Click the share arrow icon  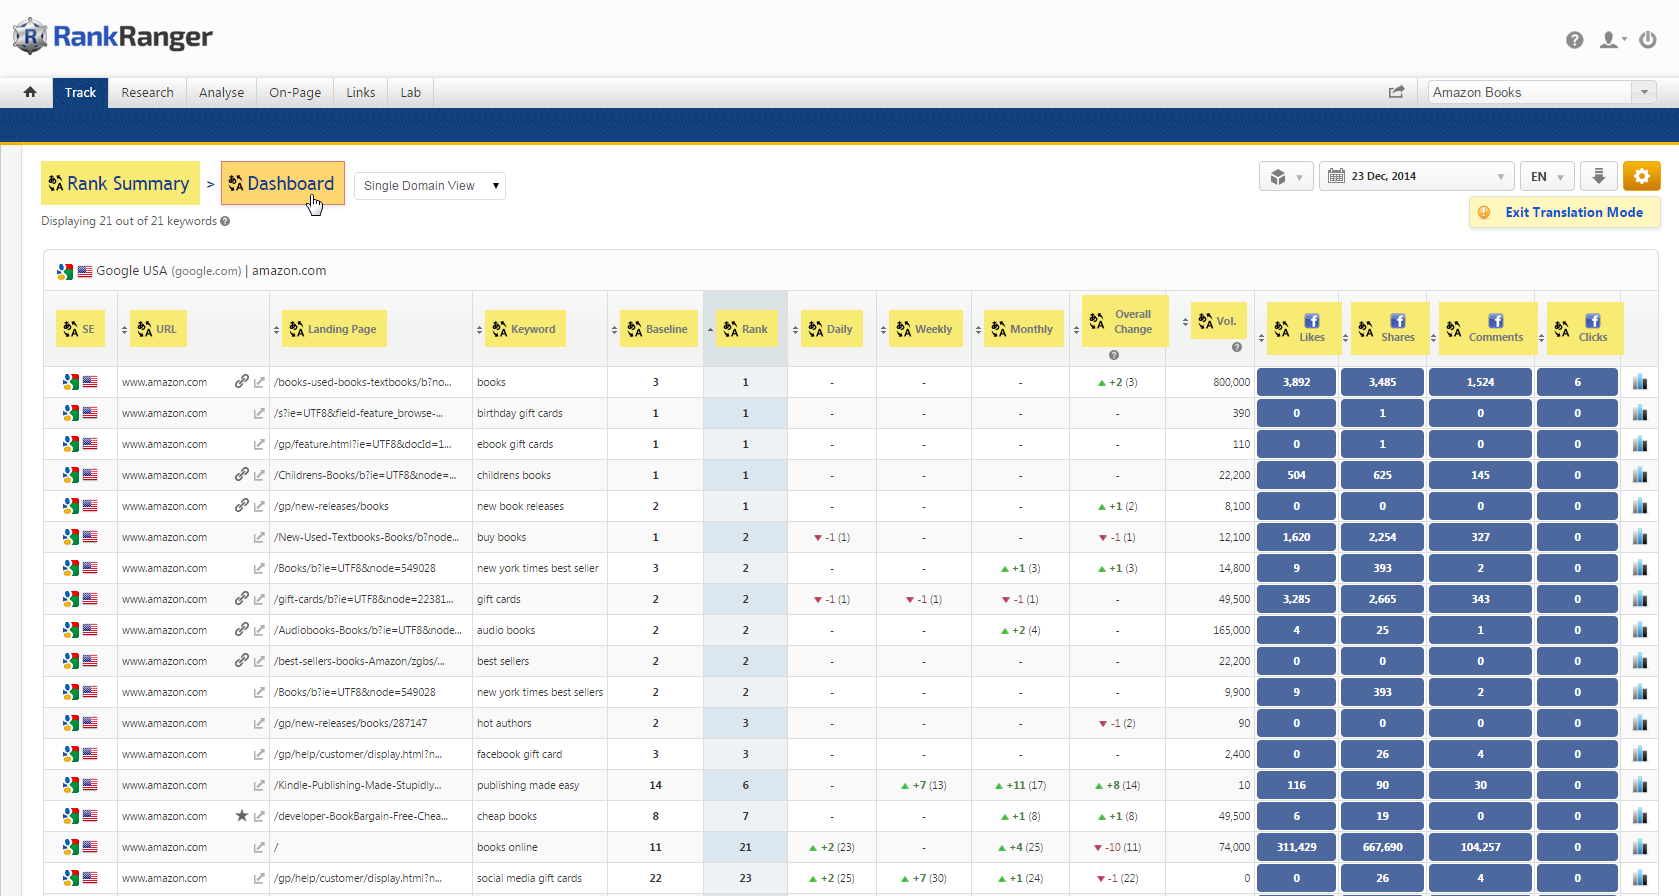[1396, 92]
